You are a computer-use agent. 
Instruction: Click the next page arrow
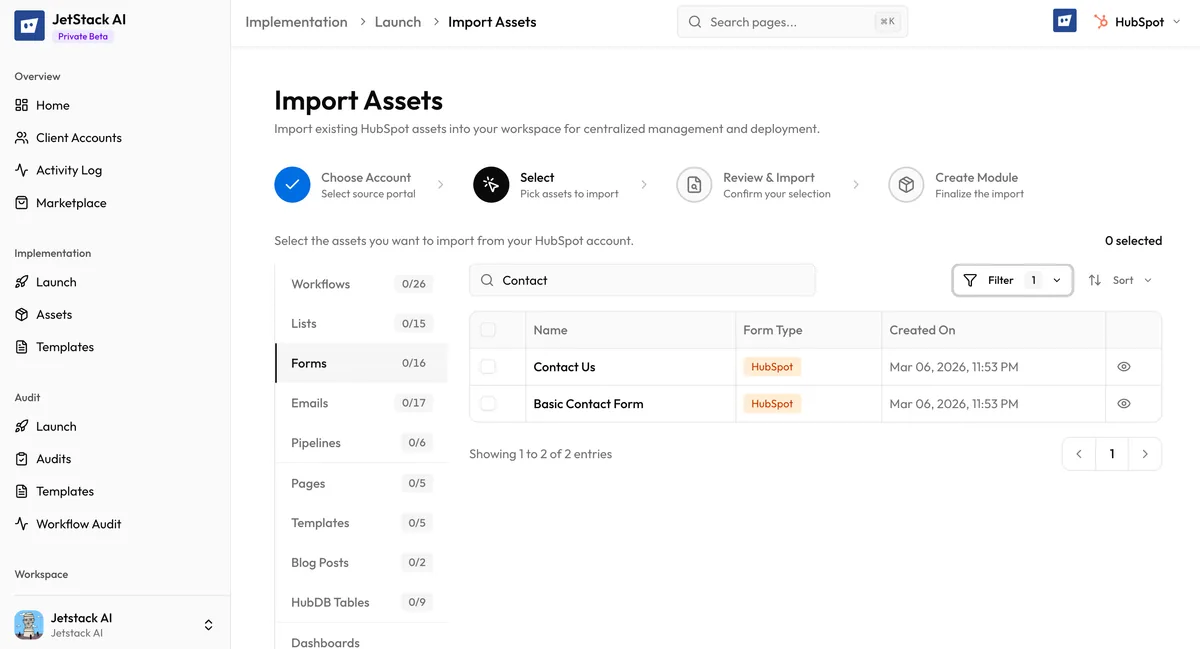(1145, 453)
